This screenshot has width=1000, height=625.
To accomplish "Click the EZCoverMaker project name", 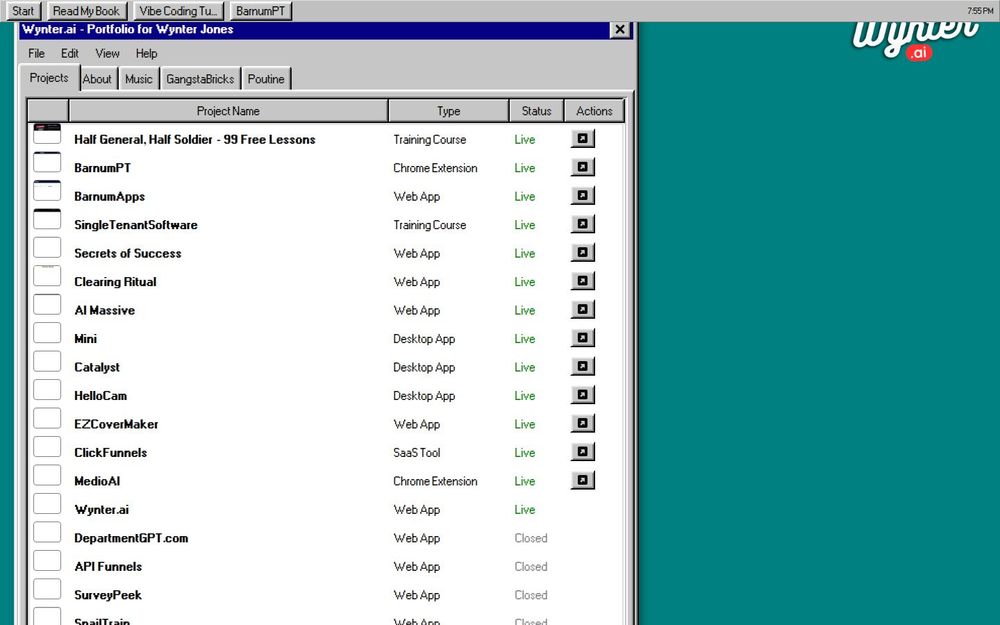I will pos(116,424).
